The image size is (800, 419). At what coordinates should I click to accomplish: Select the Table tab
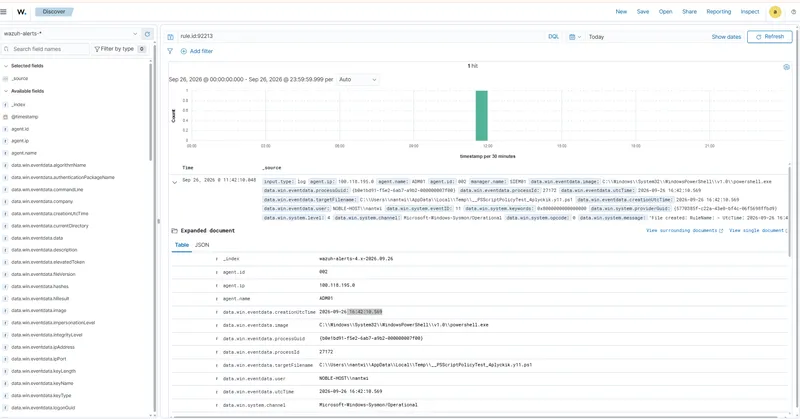point(182,245)
